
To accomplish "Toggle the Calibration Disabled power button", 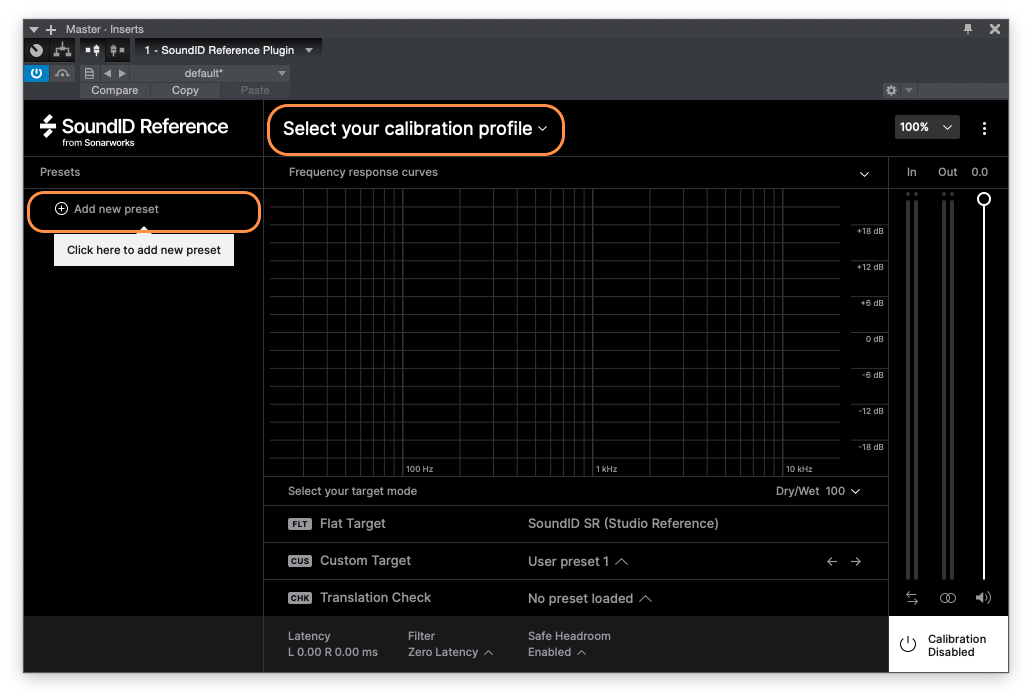I will pos(908,645).
